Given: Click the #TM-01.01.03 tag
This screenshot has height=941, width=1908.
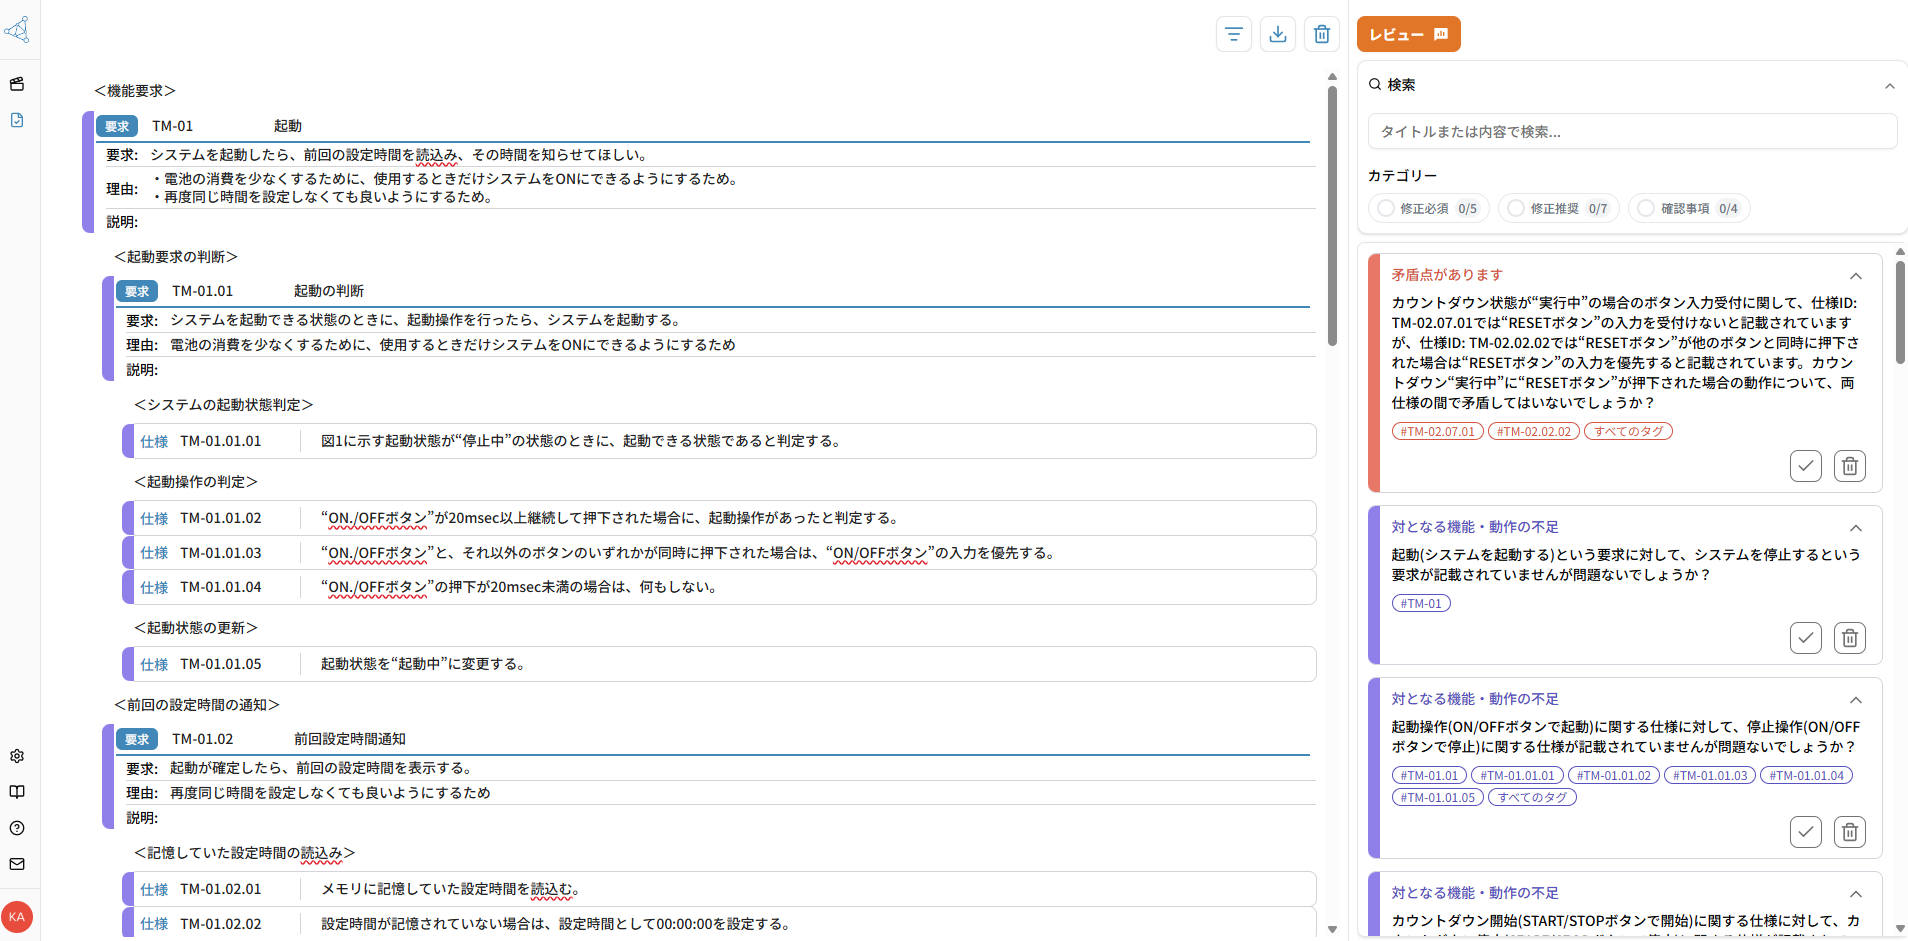Looking at the screenshot, I should point(1709,776).
